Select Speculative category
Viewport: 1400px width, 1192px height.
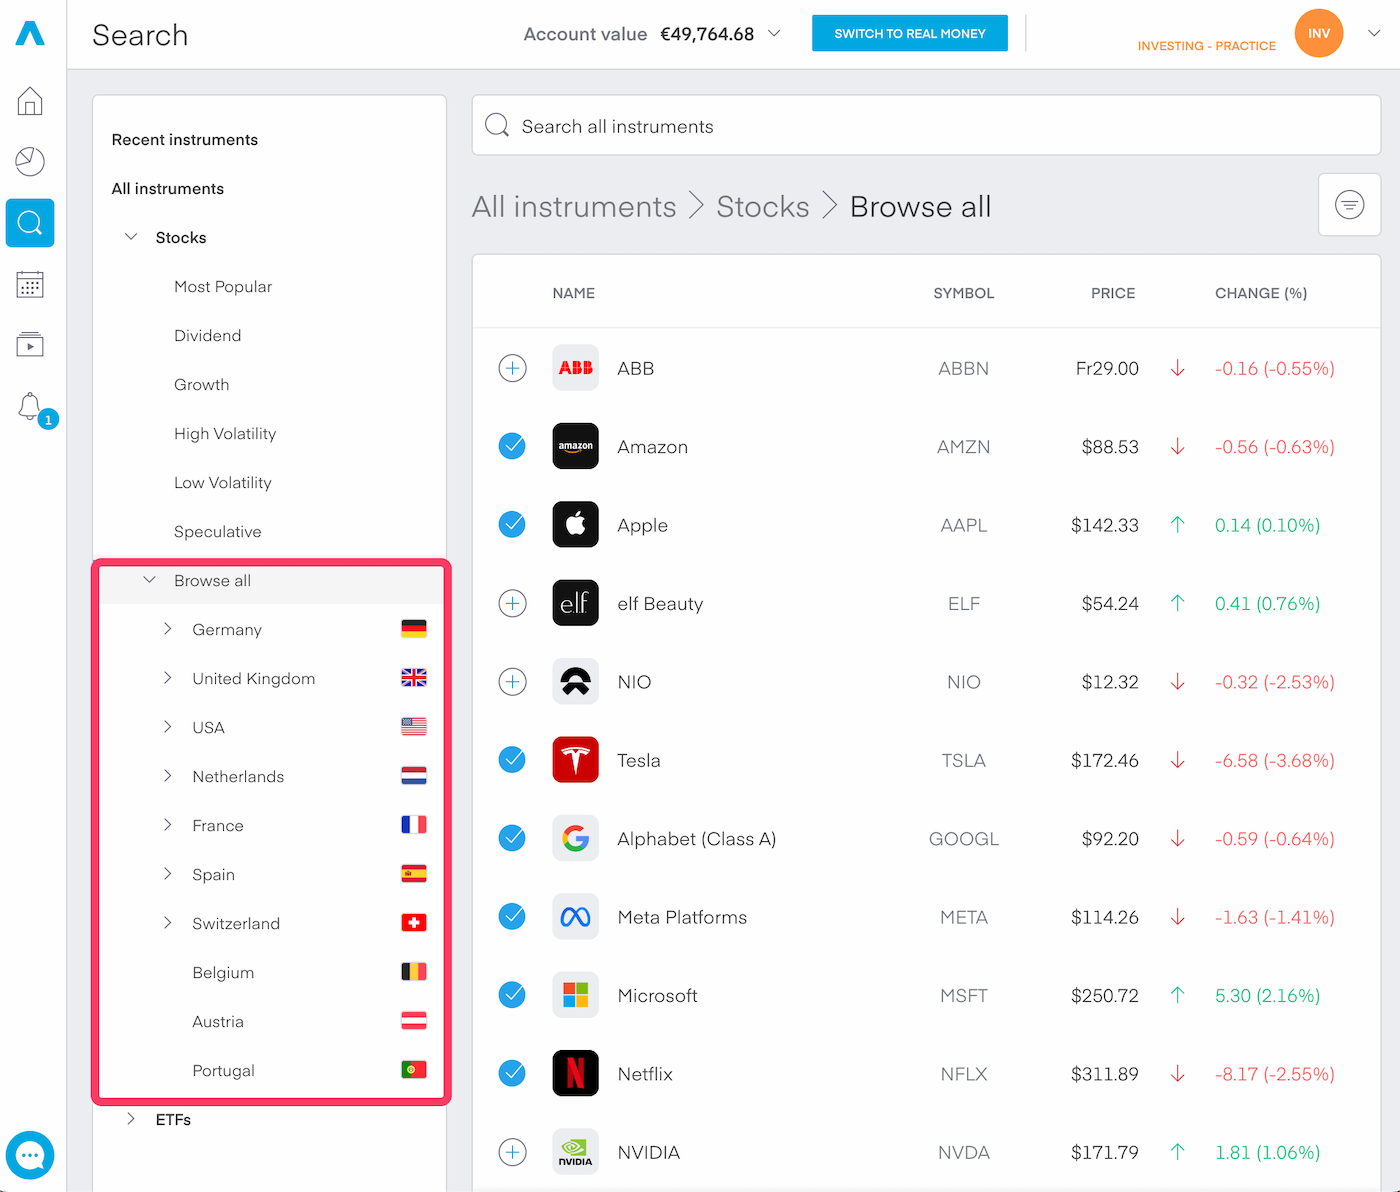click(217, 531)
